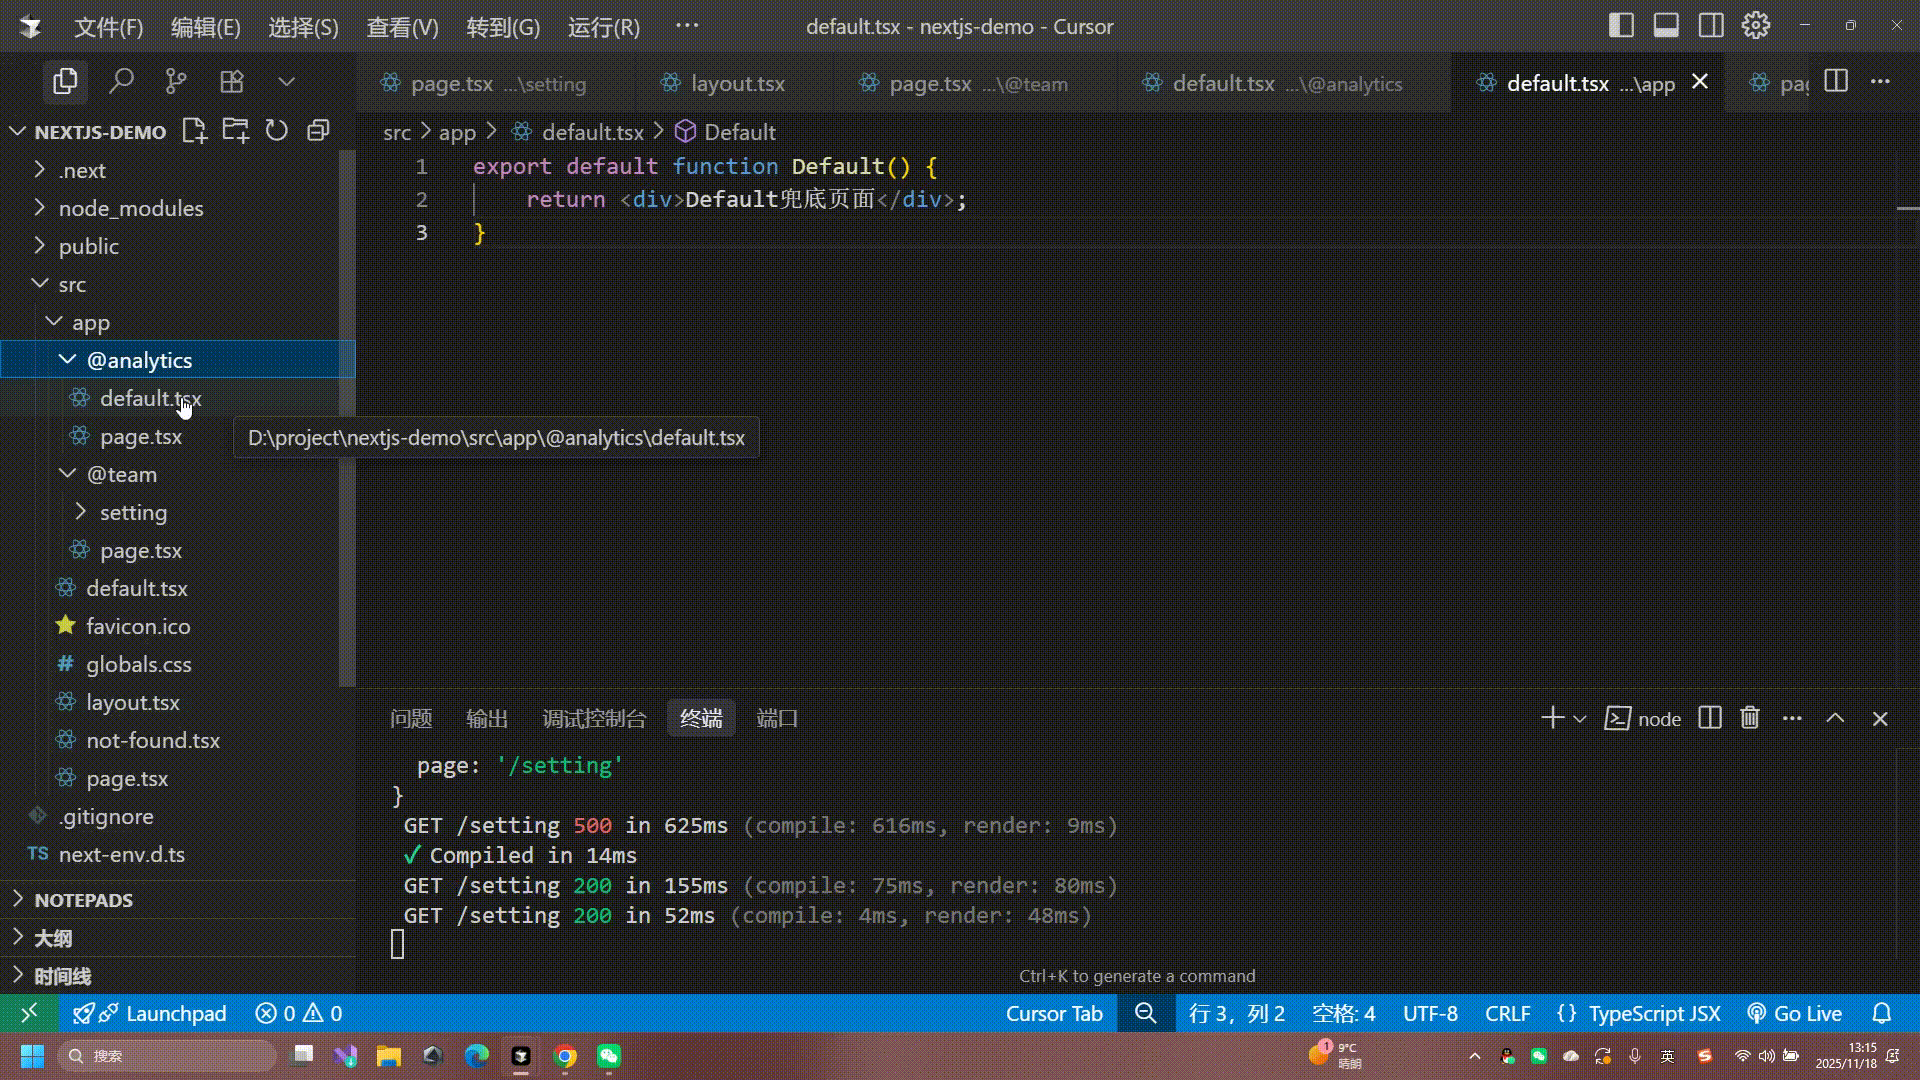Open the new terminal dropdown arrow
This screenshot has height=1080, width=1920.
[x=1580, y=719]
